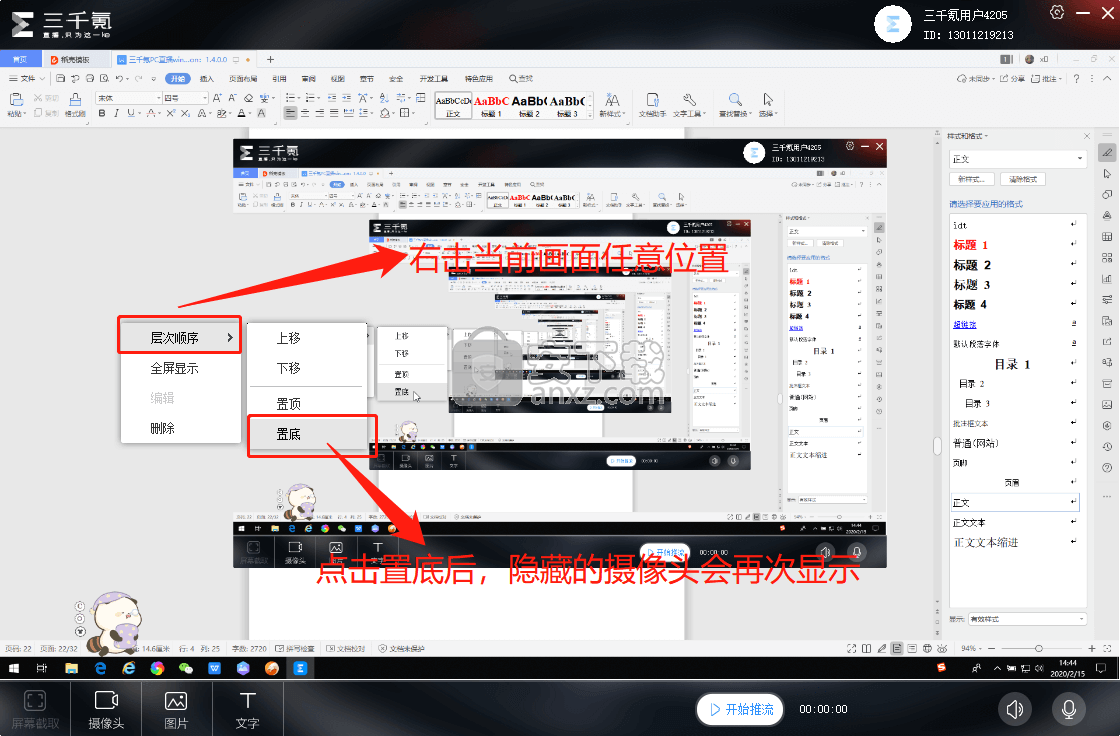Toggle bold formatting
The width and height of the screenshot is (1120, 736).
pyautogui.click(x=102, y=113)
